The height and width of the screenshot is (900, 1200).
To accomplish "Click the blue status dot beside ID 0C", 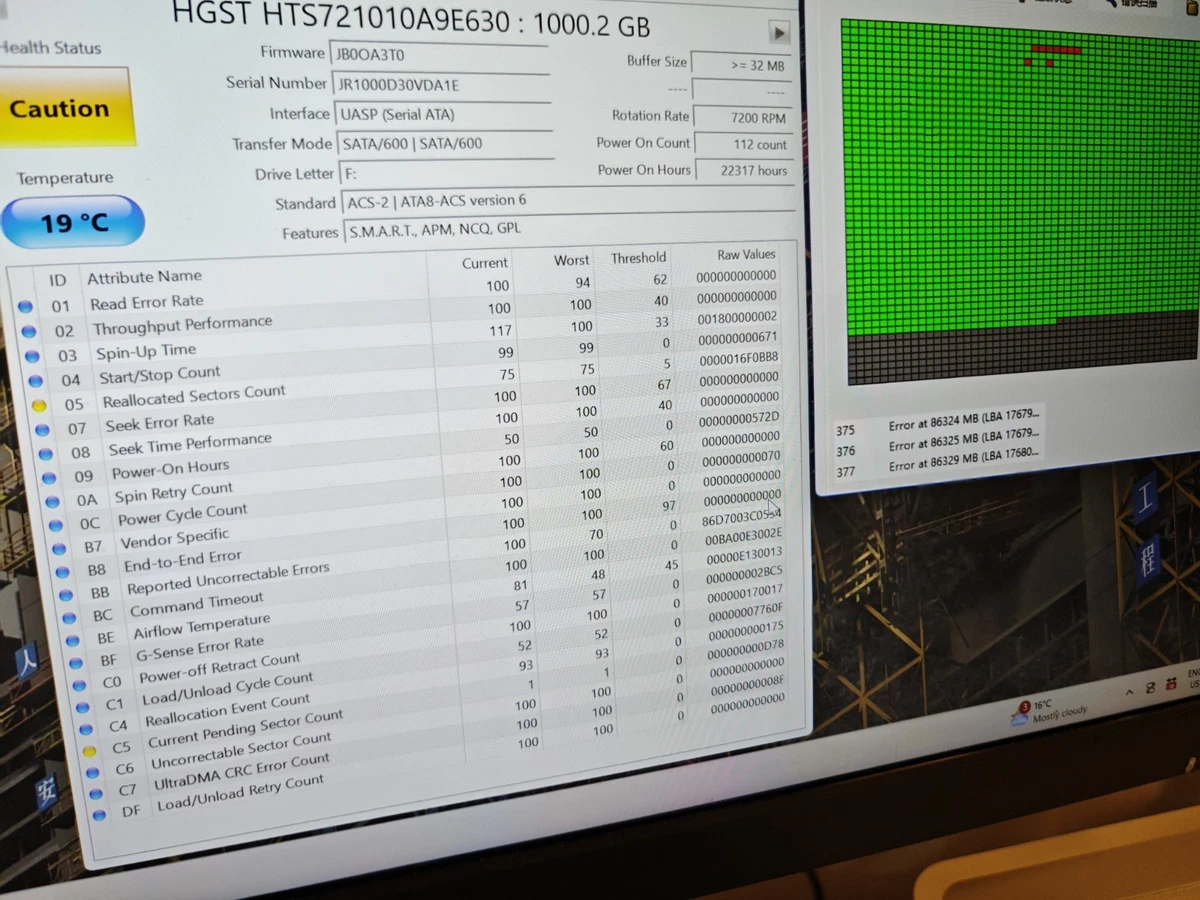I will [x=55, y=525].
